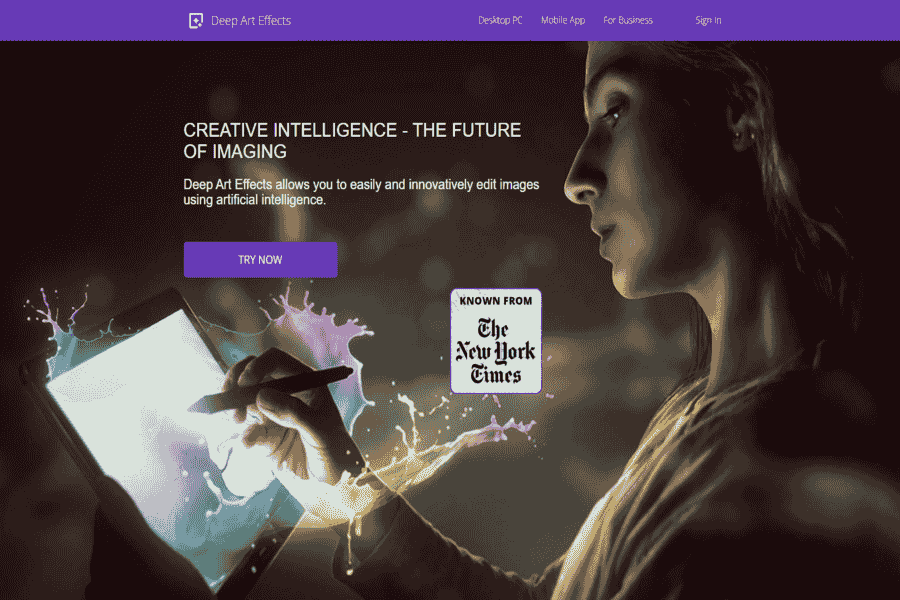
Task: Click the Deep Art Effects description paragraph
Action: click(361, 192)
